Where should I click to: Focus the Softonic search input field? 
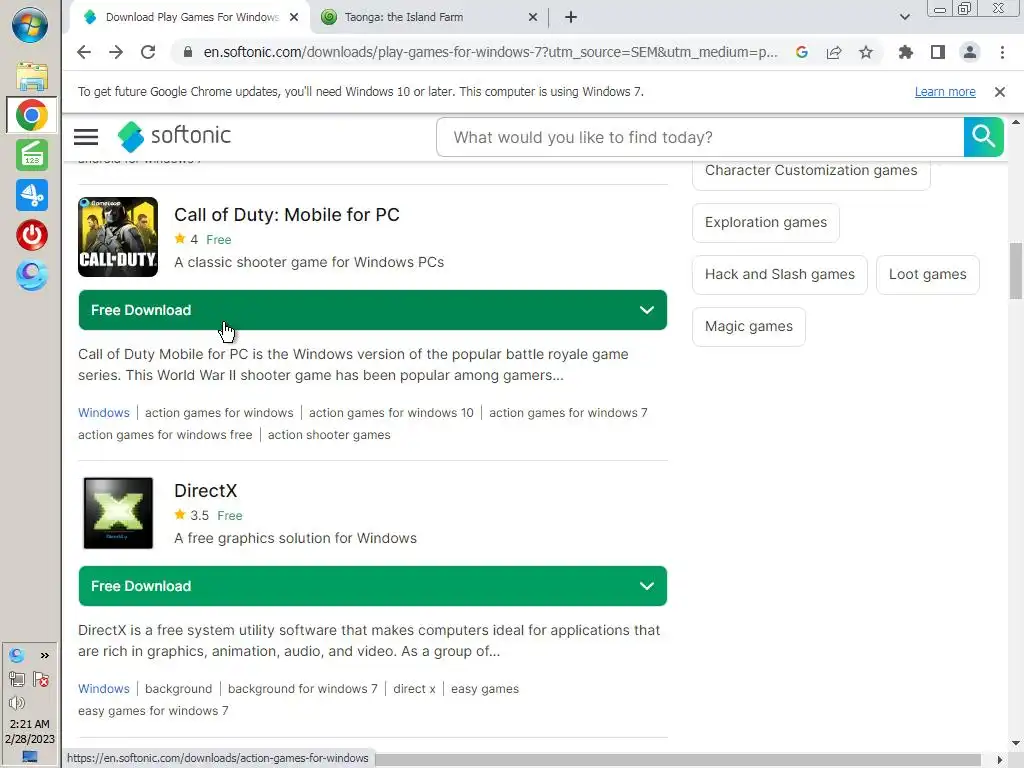click(x=700, y=137)
